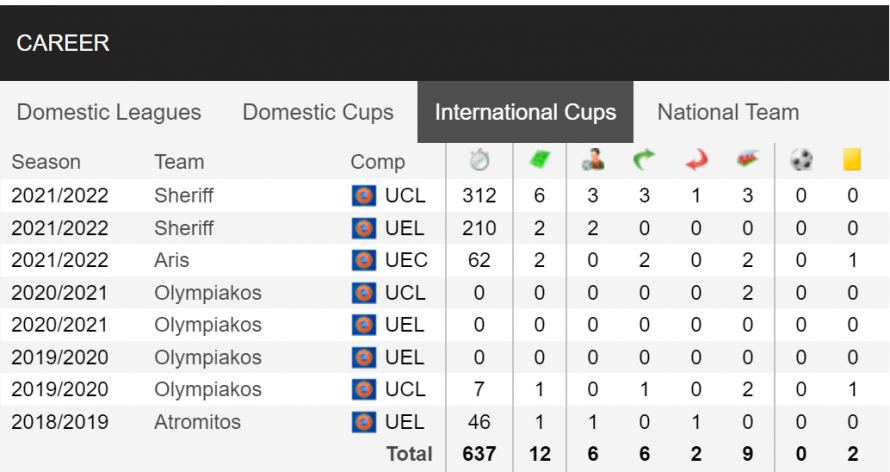890x472 pixels.
Task: Click the stopwatch minutes-played column icon
Action: pyautogui.click(x=479, y=160)
